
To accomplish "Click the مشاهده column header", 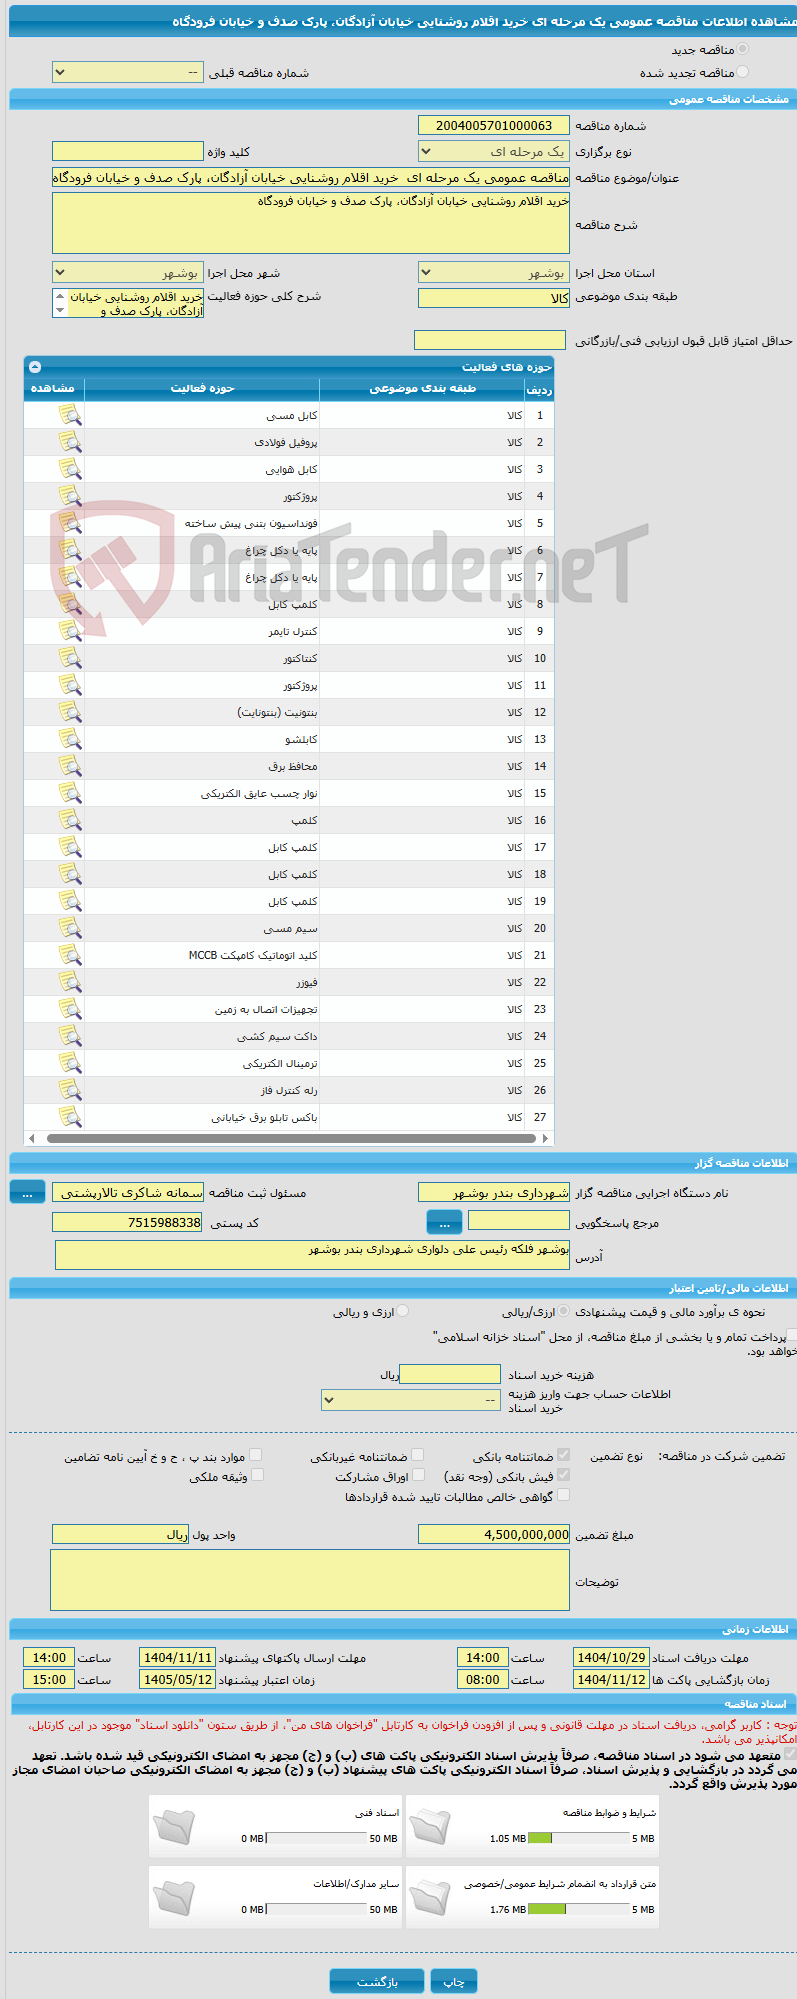I will (53, 388).
